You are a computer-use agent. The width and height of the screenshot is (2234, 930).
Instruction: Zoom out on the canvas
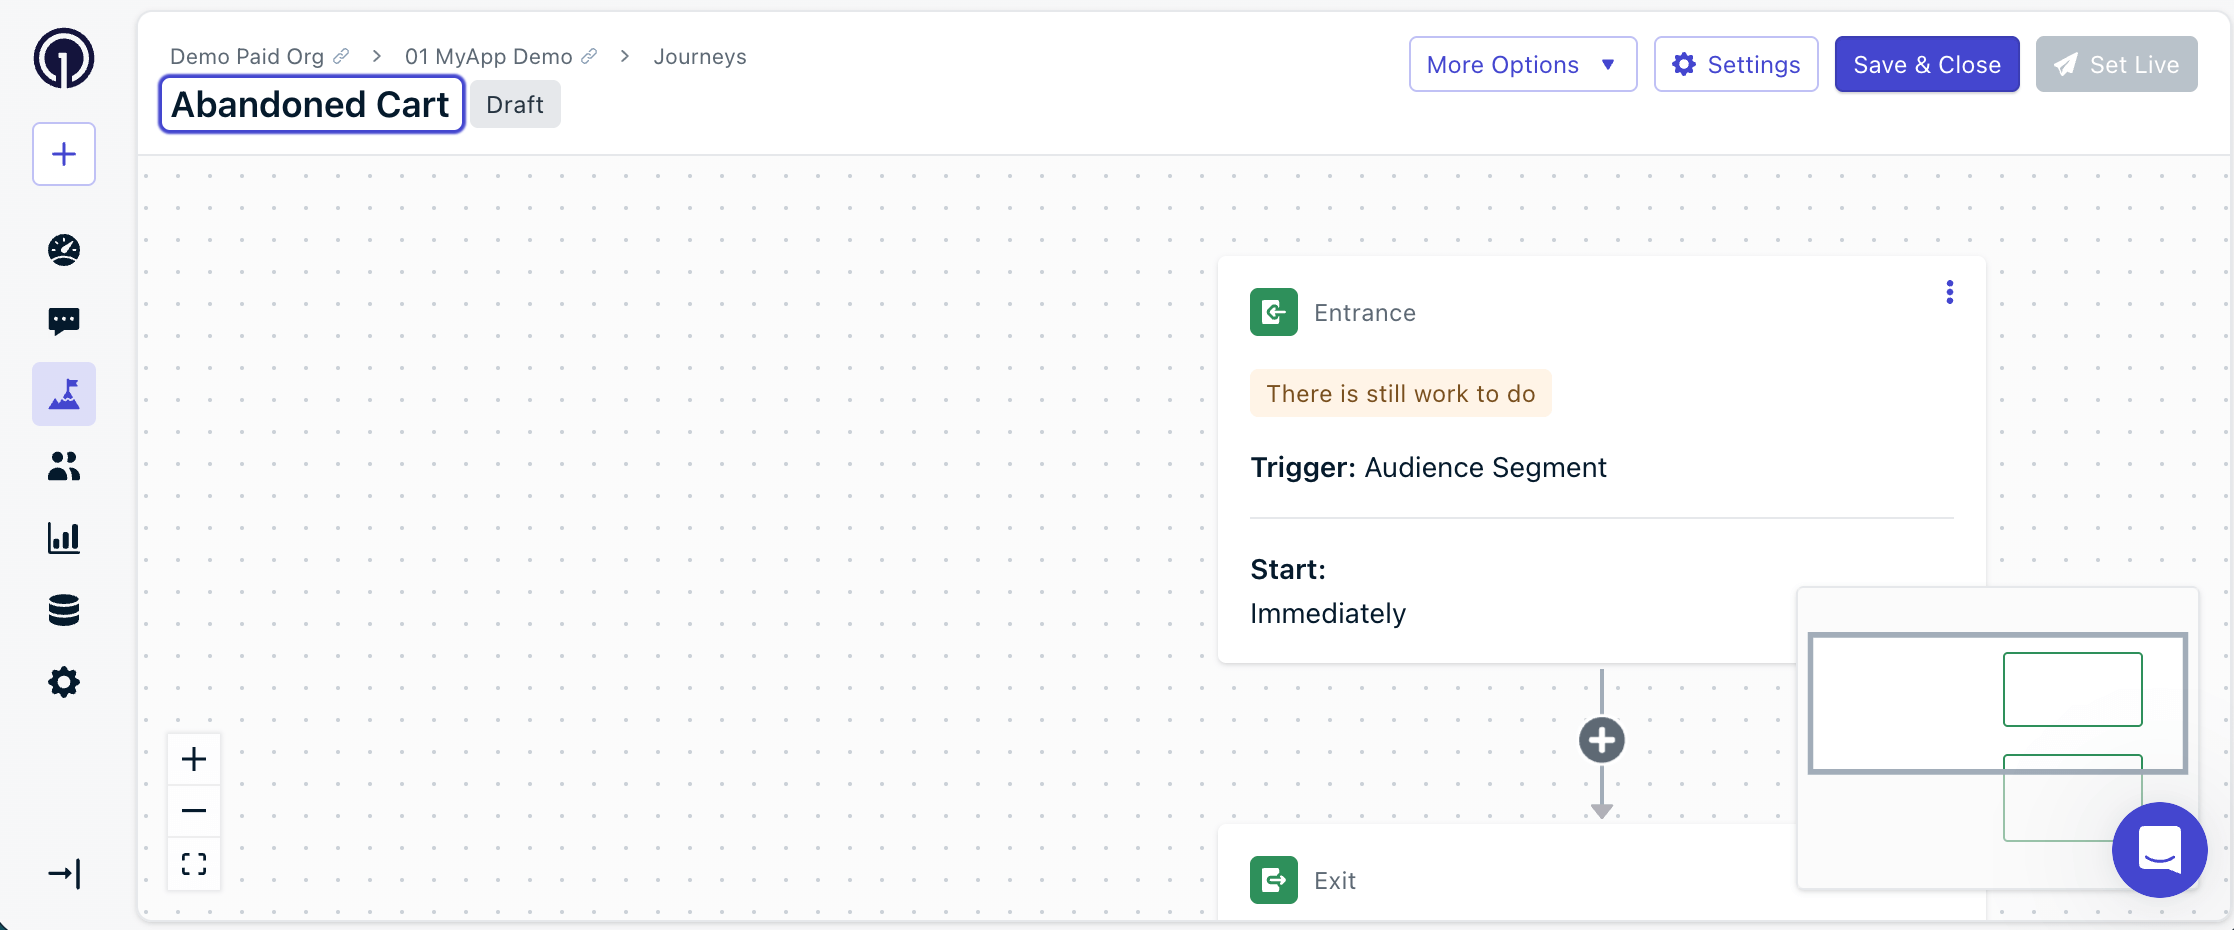pos(194,811)
